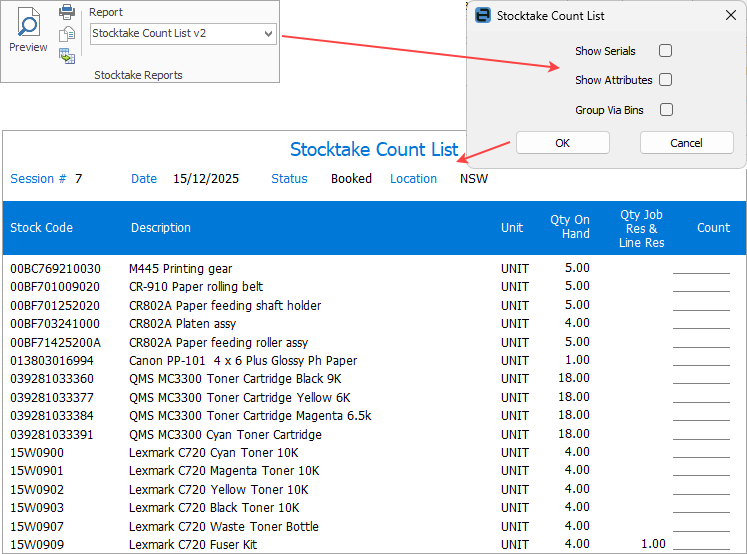Click description QMS MC3300 Toner Cartridge Yellow 6K
Screen dimensions: 747x554
(x=240, y=398)
